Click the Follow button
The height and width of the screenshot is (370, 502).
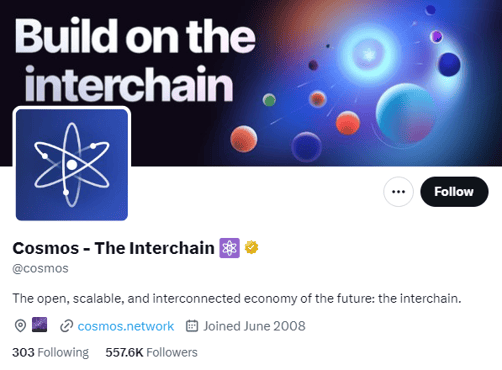[x=454, y=192]
